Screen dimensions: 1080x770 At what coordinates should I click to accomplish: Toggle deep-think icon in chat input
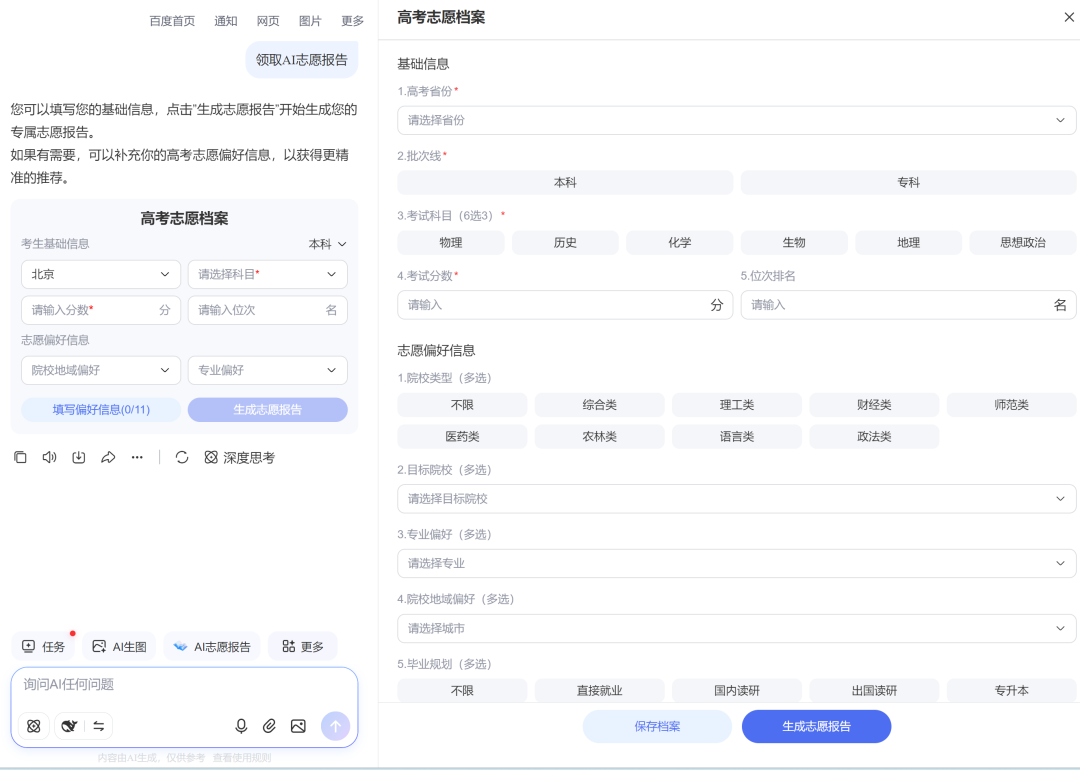pyautogui.click(x=34, y=726)
